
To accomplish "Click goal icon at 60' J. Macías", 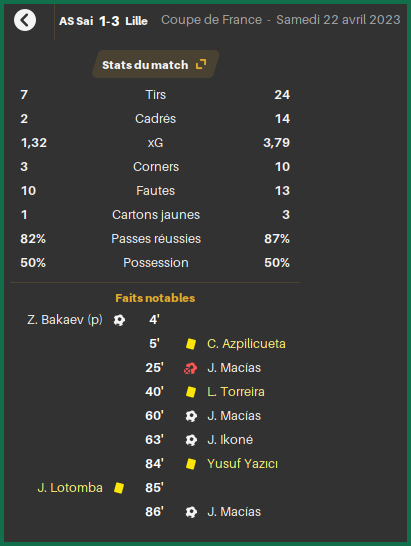I will tap(191, 416).
